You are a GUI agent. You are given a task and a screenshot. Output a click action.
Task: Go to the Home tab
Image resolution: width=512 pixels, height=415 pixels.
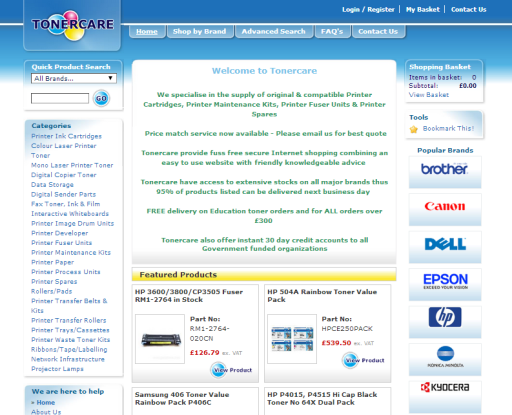coord(147,32)
